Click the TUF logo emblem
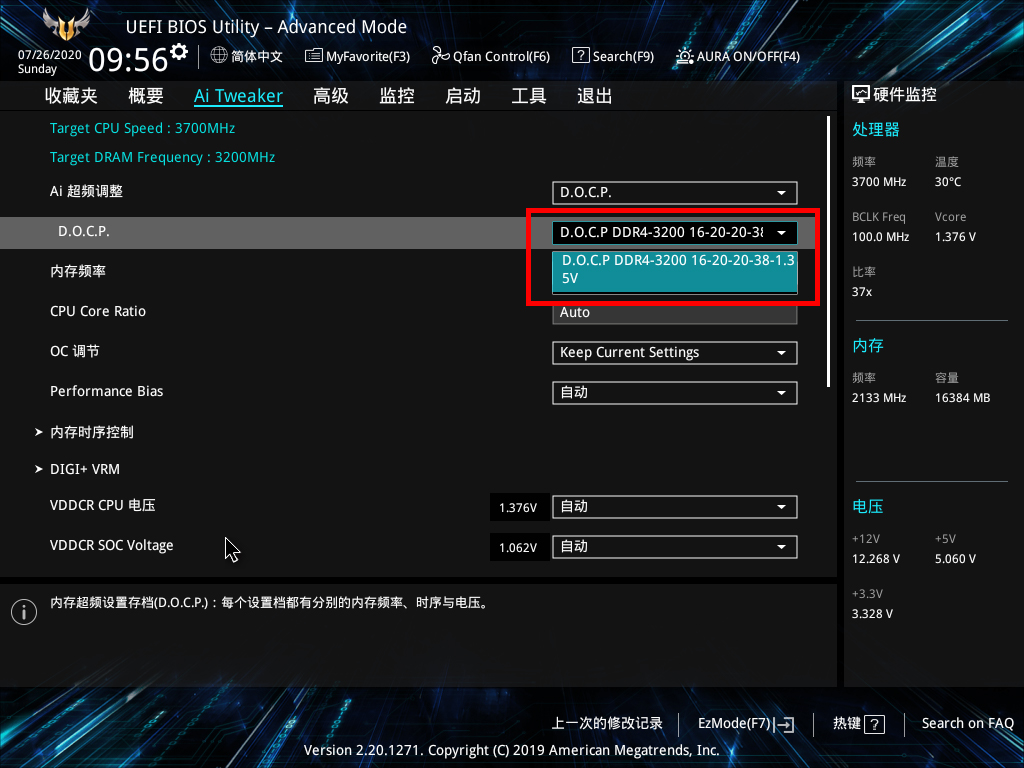This screenshot has width=1024, height=768. 66,25
